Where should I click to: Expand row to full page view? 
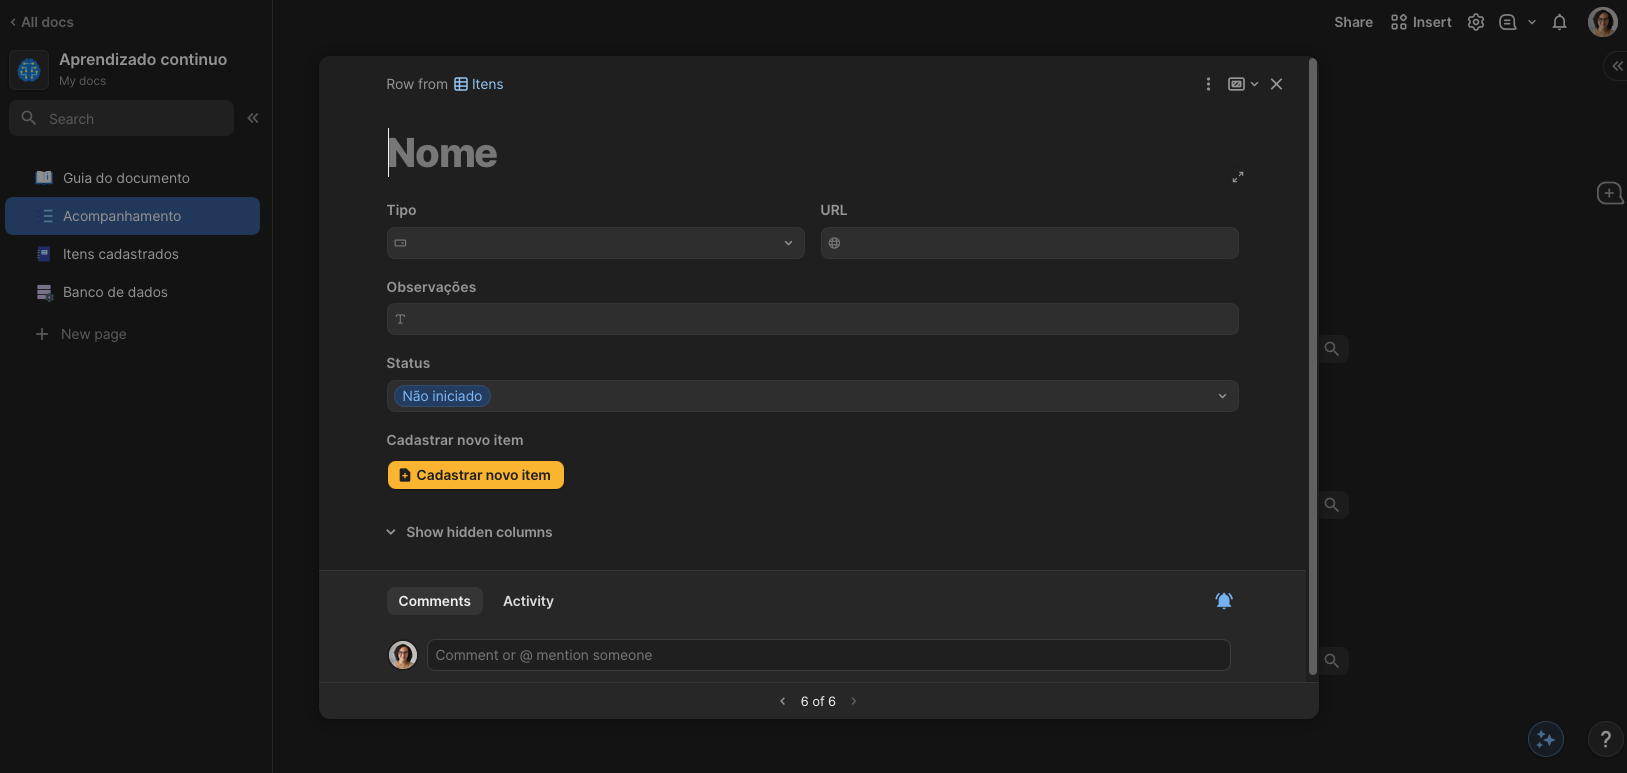[1237, 177]
